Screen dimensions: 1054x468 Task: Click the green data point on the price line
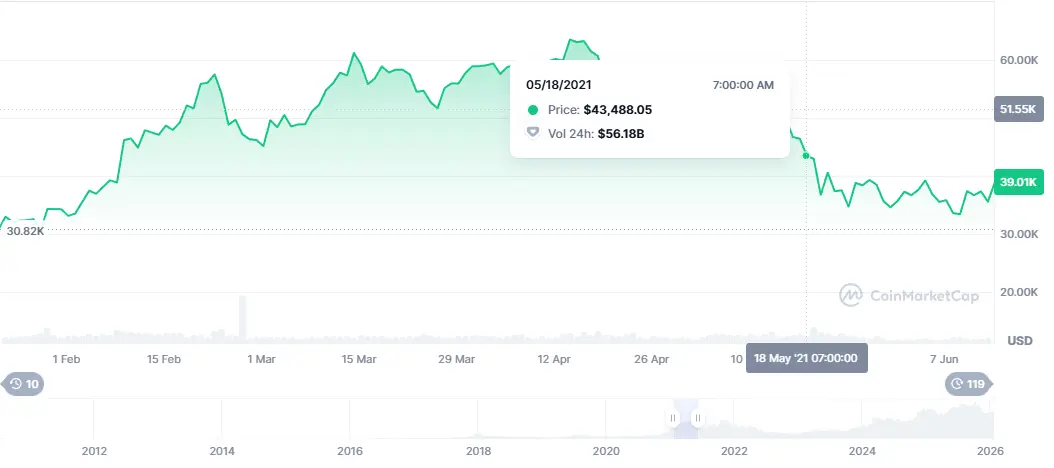(807, 155)
